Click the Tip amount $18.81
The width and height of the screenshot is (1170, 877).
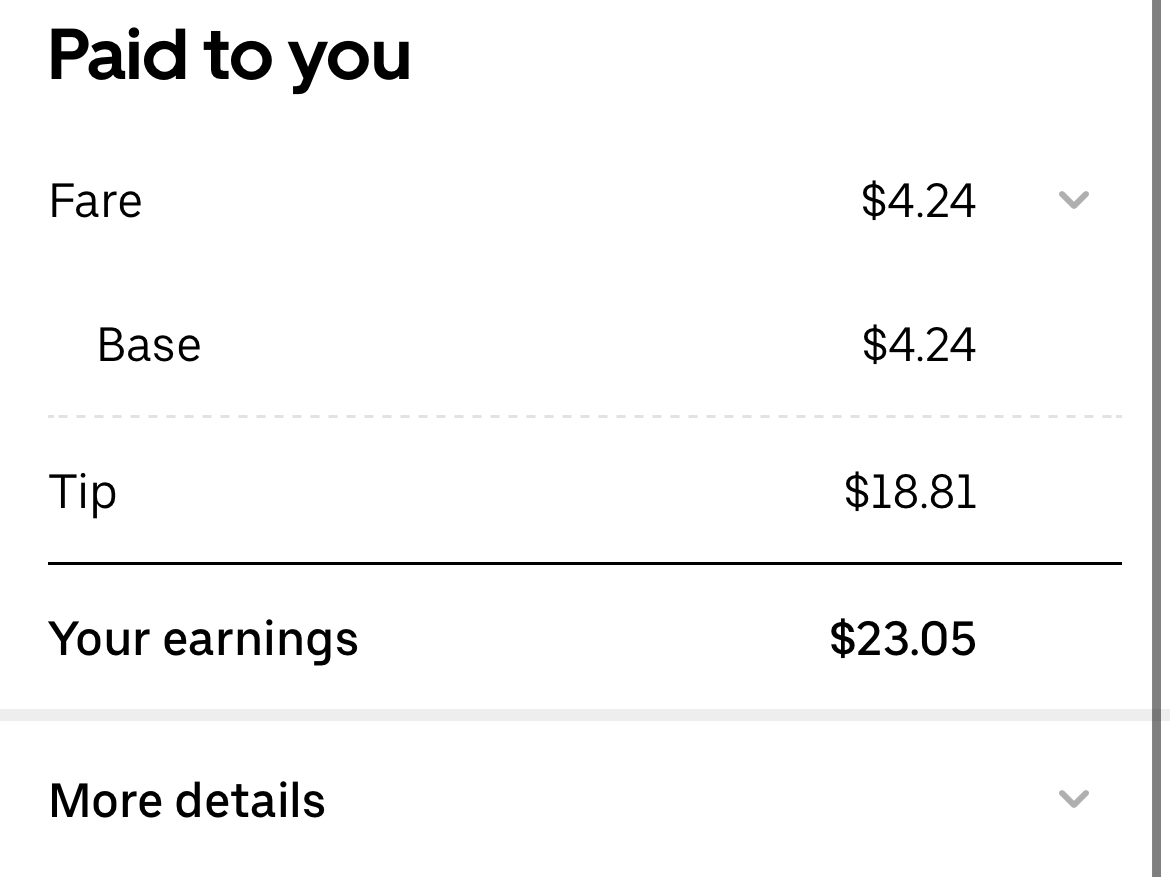point(910,492)
